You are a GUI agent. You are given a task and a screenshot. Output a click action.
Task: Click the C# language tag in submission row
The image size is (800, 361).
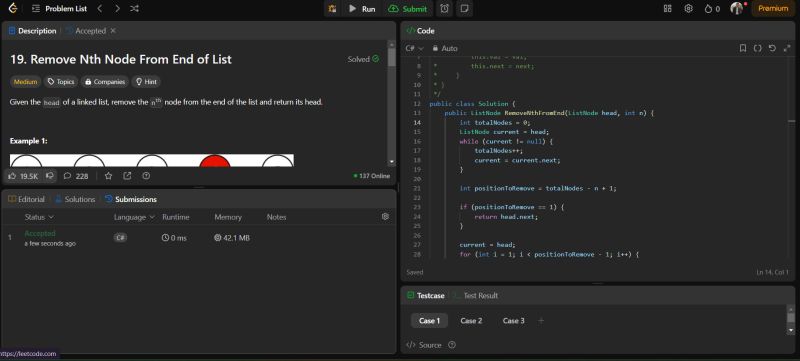(120, 238)
